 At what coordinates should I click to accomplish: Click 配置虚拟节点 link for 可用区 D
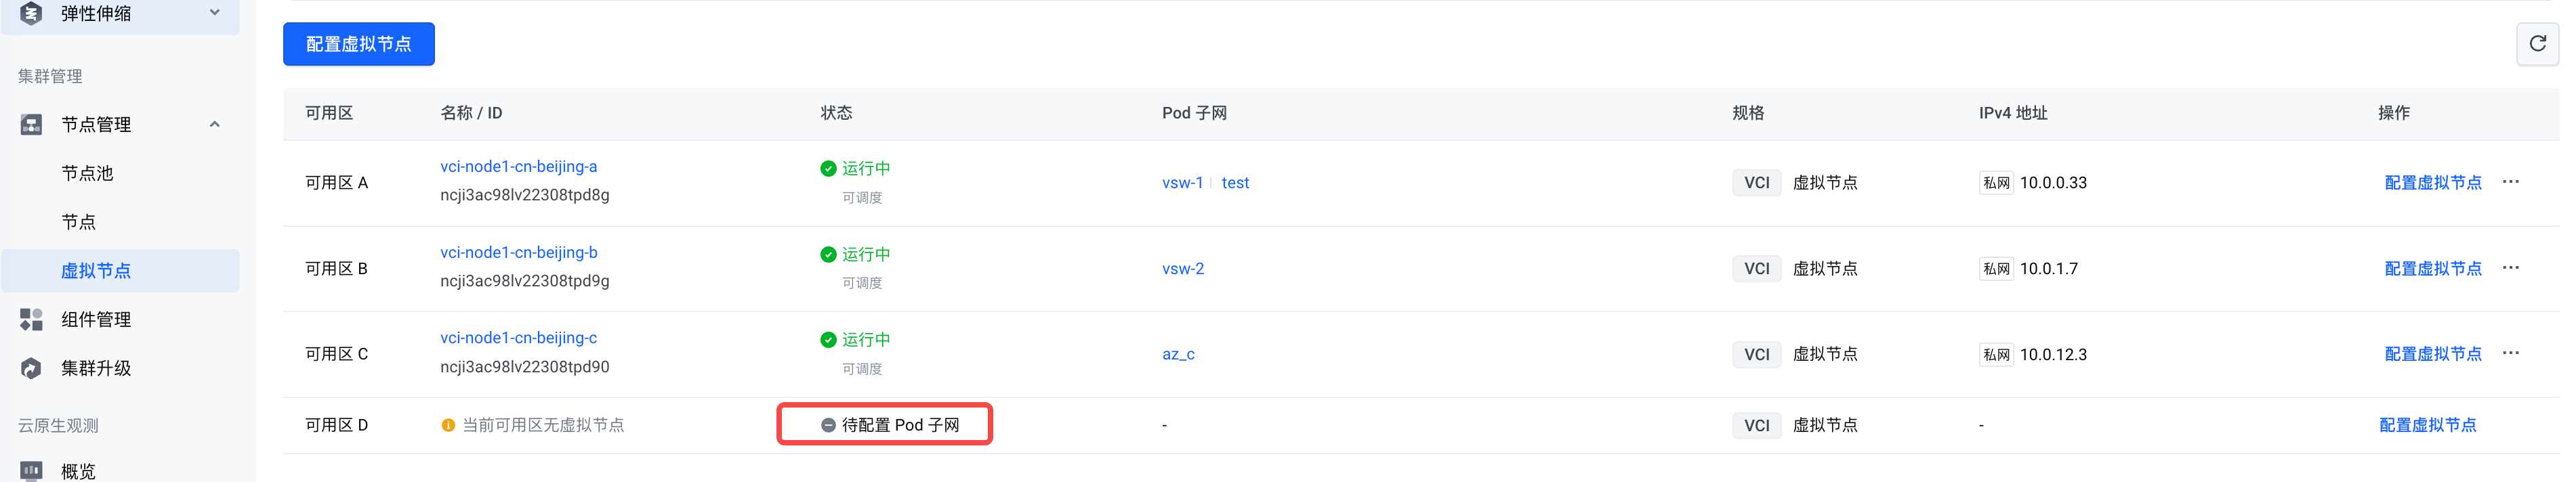click(x=2427, y=425)
